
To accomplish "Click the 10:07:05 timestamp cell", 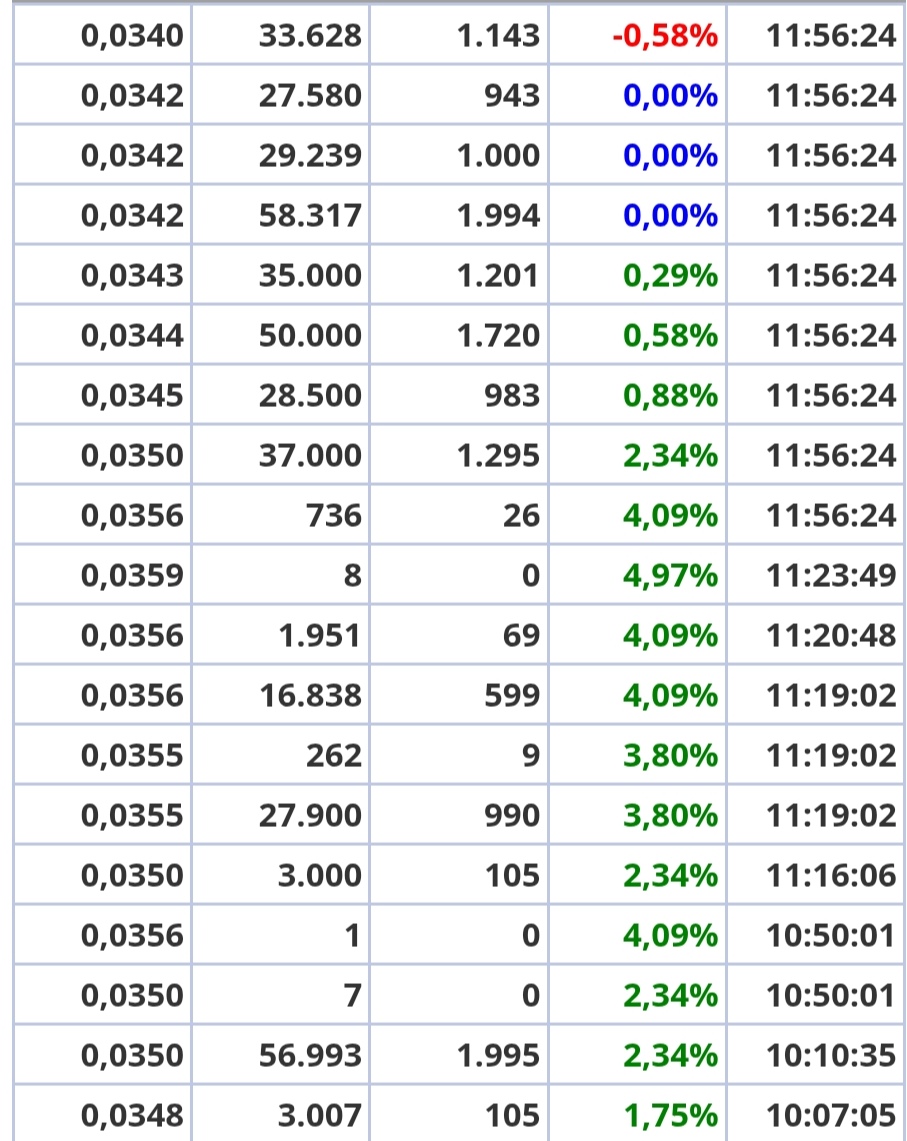I will 815,1114.
